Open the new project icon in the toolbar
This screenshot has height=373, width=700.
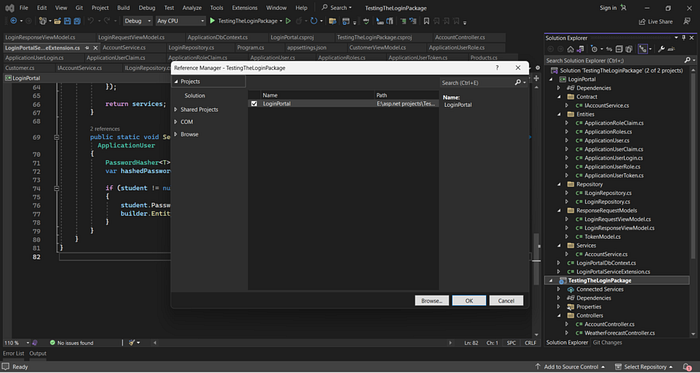tap(42, 21)
